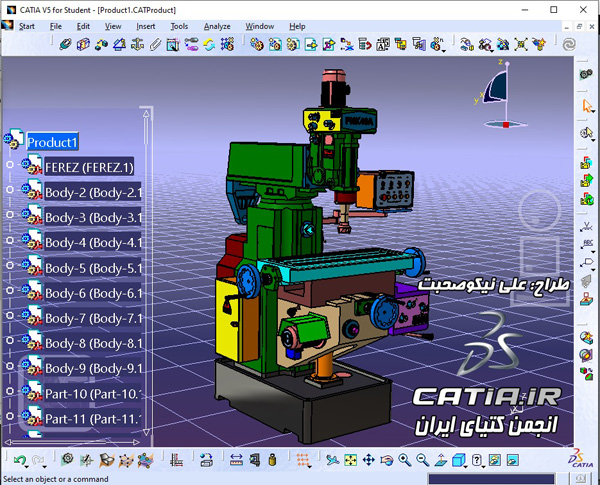Select the Quick Constraint tool
Viewport: 600px width, 485px height.
(x=173, y=44)
